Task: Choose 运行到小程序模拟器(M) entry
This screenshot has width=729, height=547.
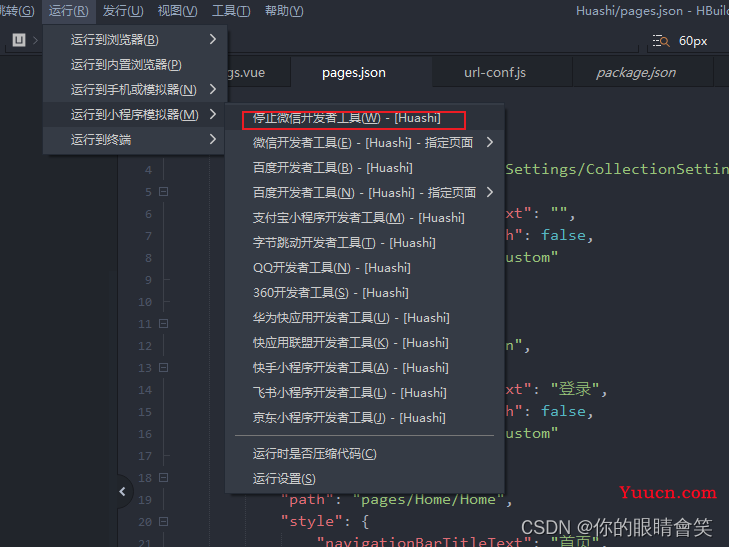Action: (x=134, y=115)
